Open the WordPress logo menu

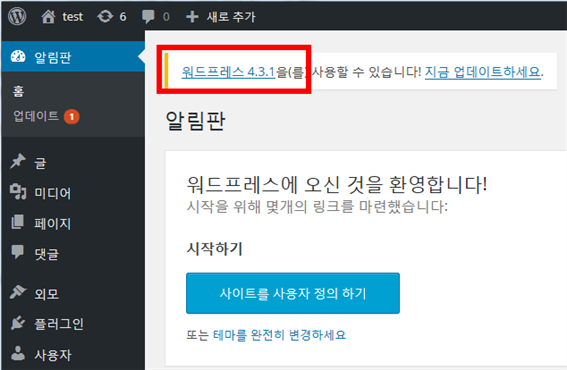pos(17,16)
